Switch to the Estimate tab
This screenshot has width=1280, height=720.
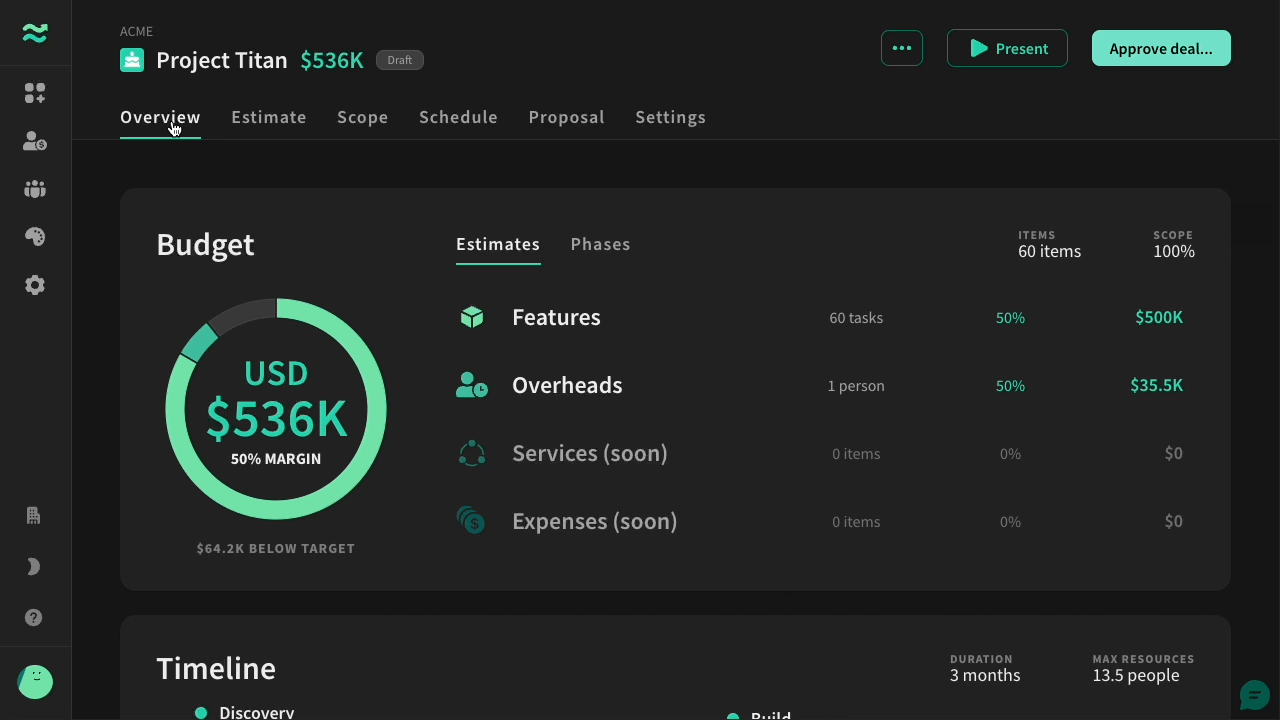pyautogui.click(x=269, y=117)
